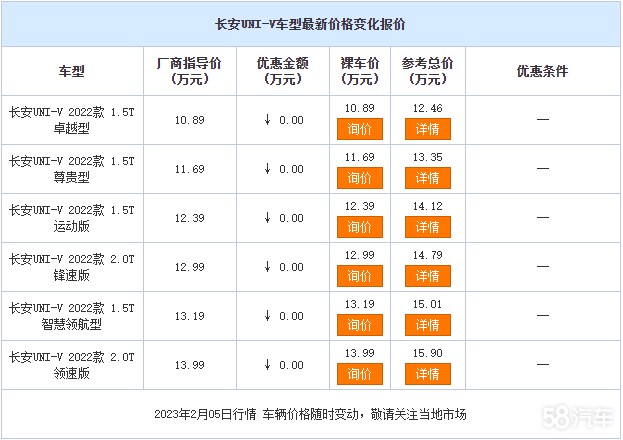Open 详情 for total price 15.01
This screenshot has height=440, width=623.
428,325
